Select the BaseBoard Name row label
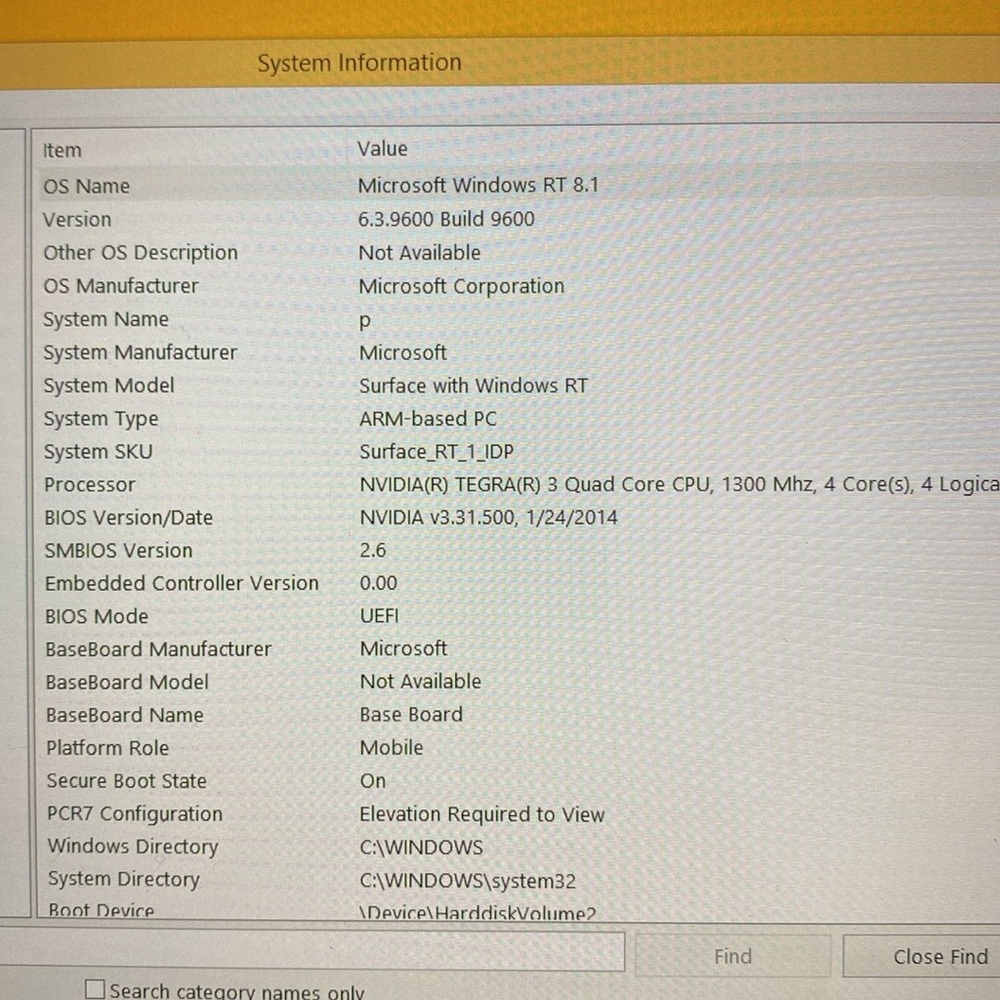 [x=125, y=715]
